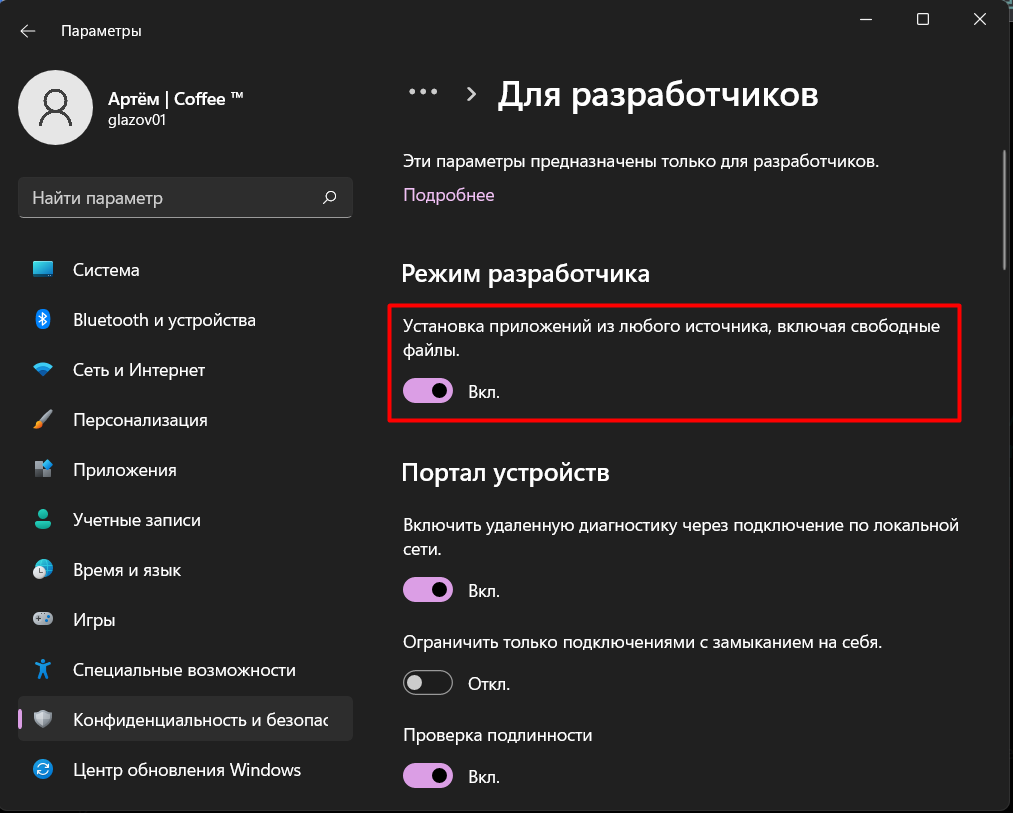Expand the breadcrumb ellipsis menu
1013x813 pixels.
(x=423, y=91)
